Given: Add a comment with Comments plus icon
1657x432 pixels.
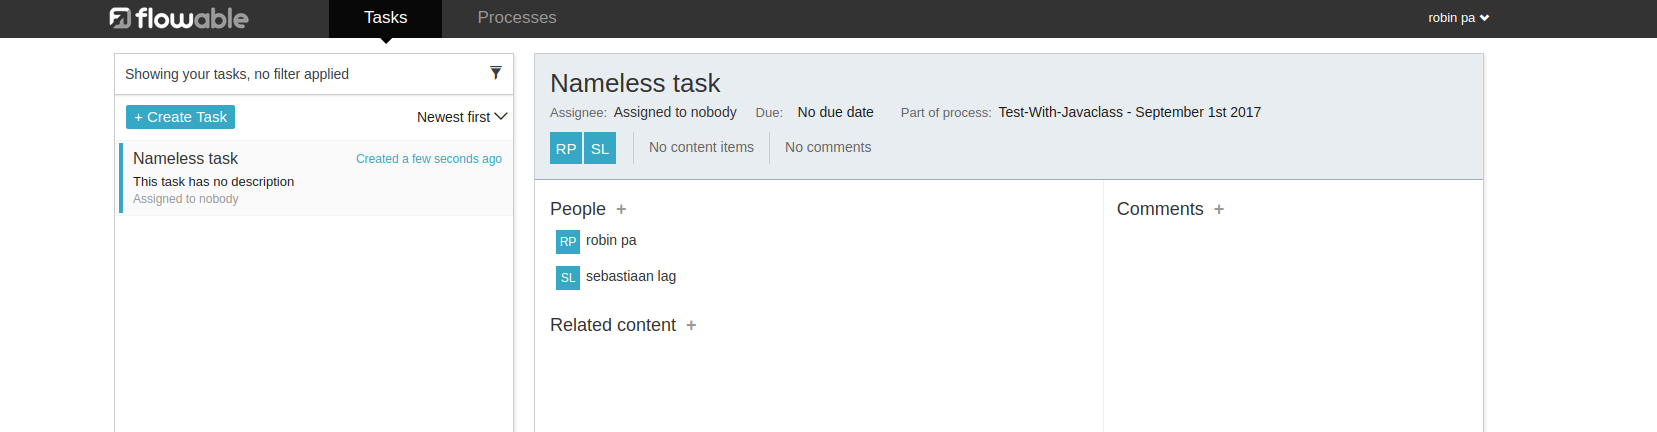Looking at the screenshot, I should 1219,210.
